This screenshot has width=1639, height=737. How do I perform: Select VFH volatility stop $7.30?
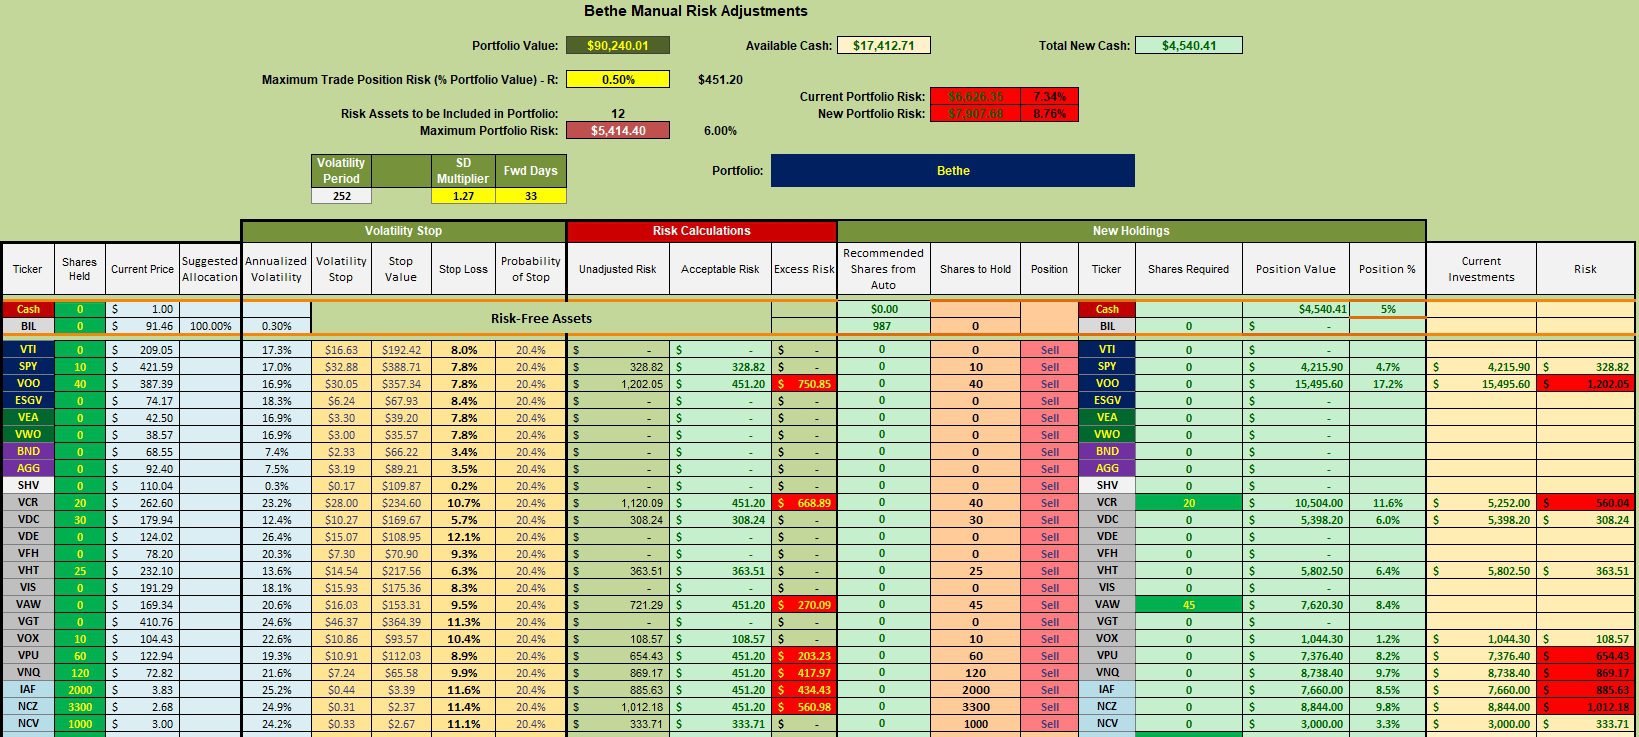341,554
